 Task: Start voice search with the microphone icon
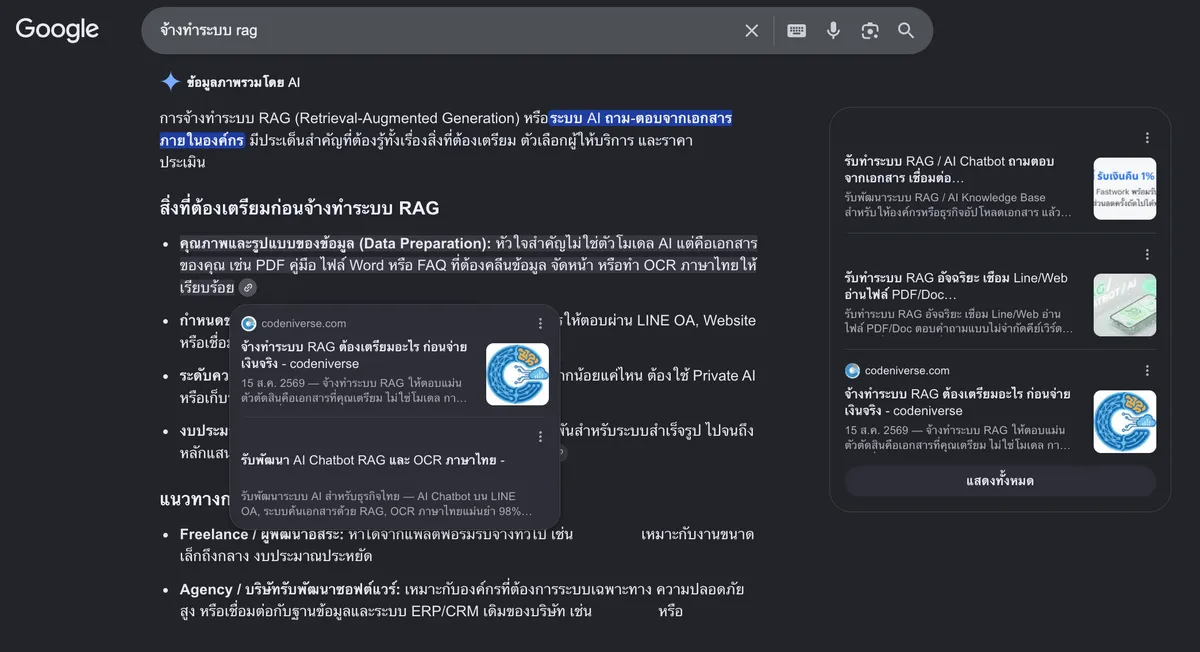coord(833,31)
